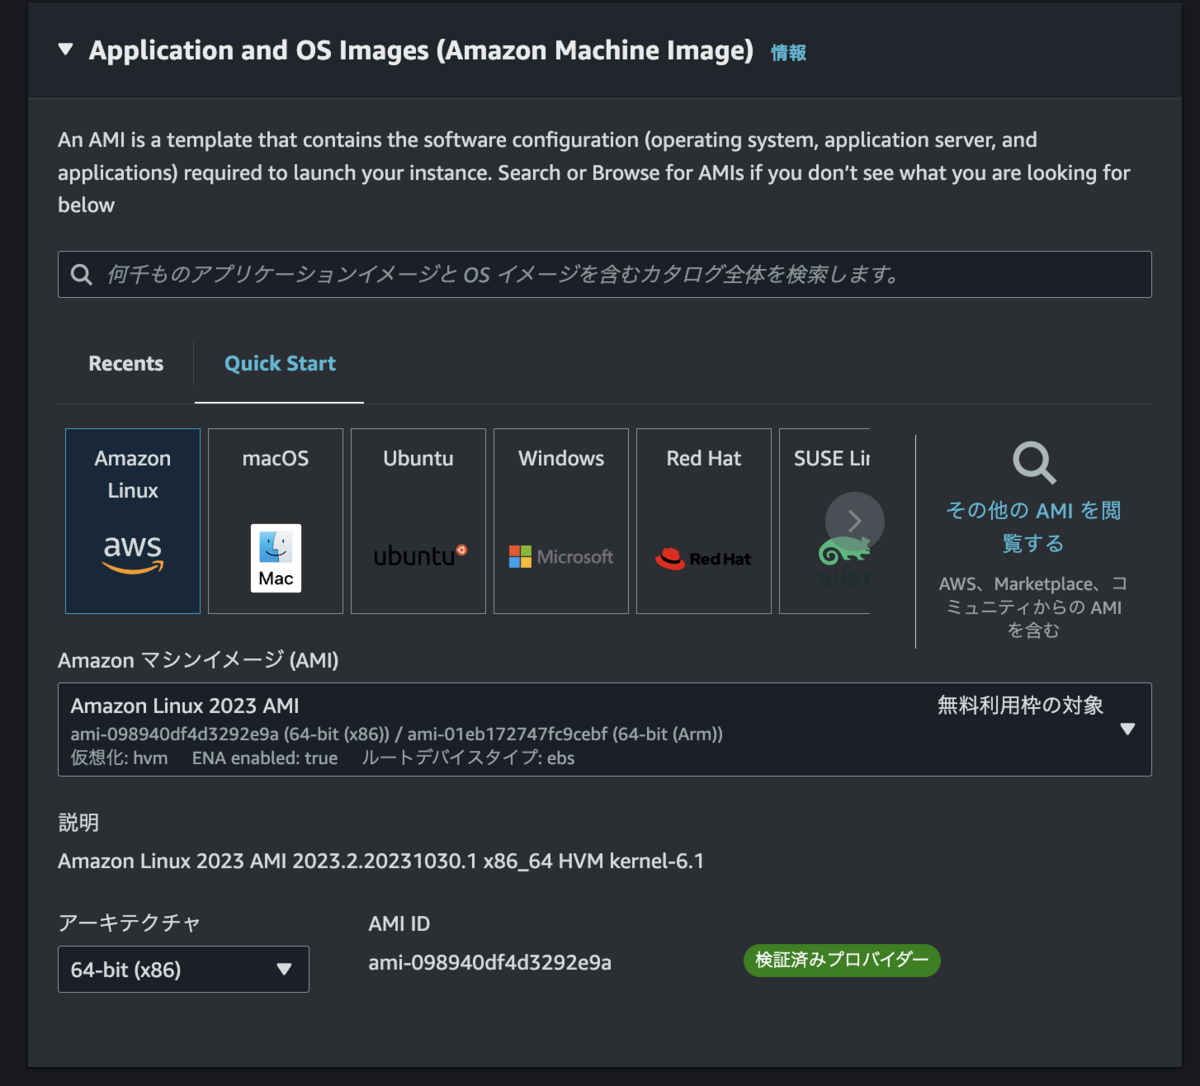Viewport: 1200px width, 1086px height.
Task: Click the description Amazon Linux 2023 AMI 2023.2.20231030.1 text
Action: click(381, 861)
